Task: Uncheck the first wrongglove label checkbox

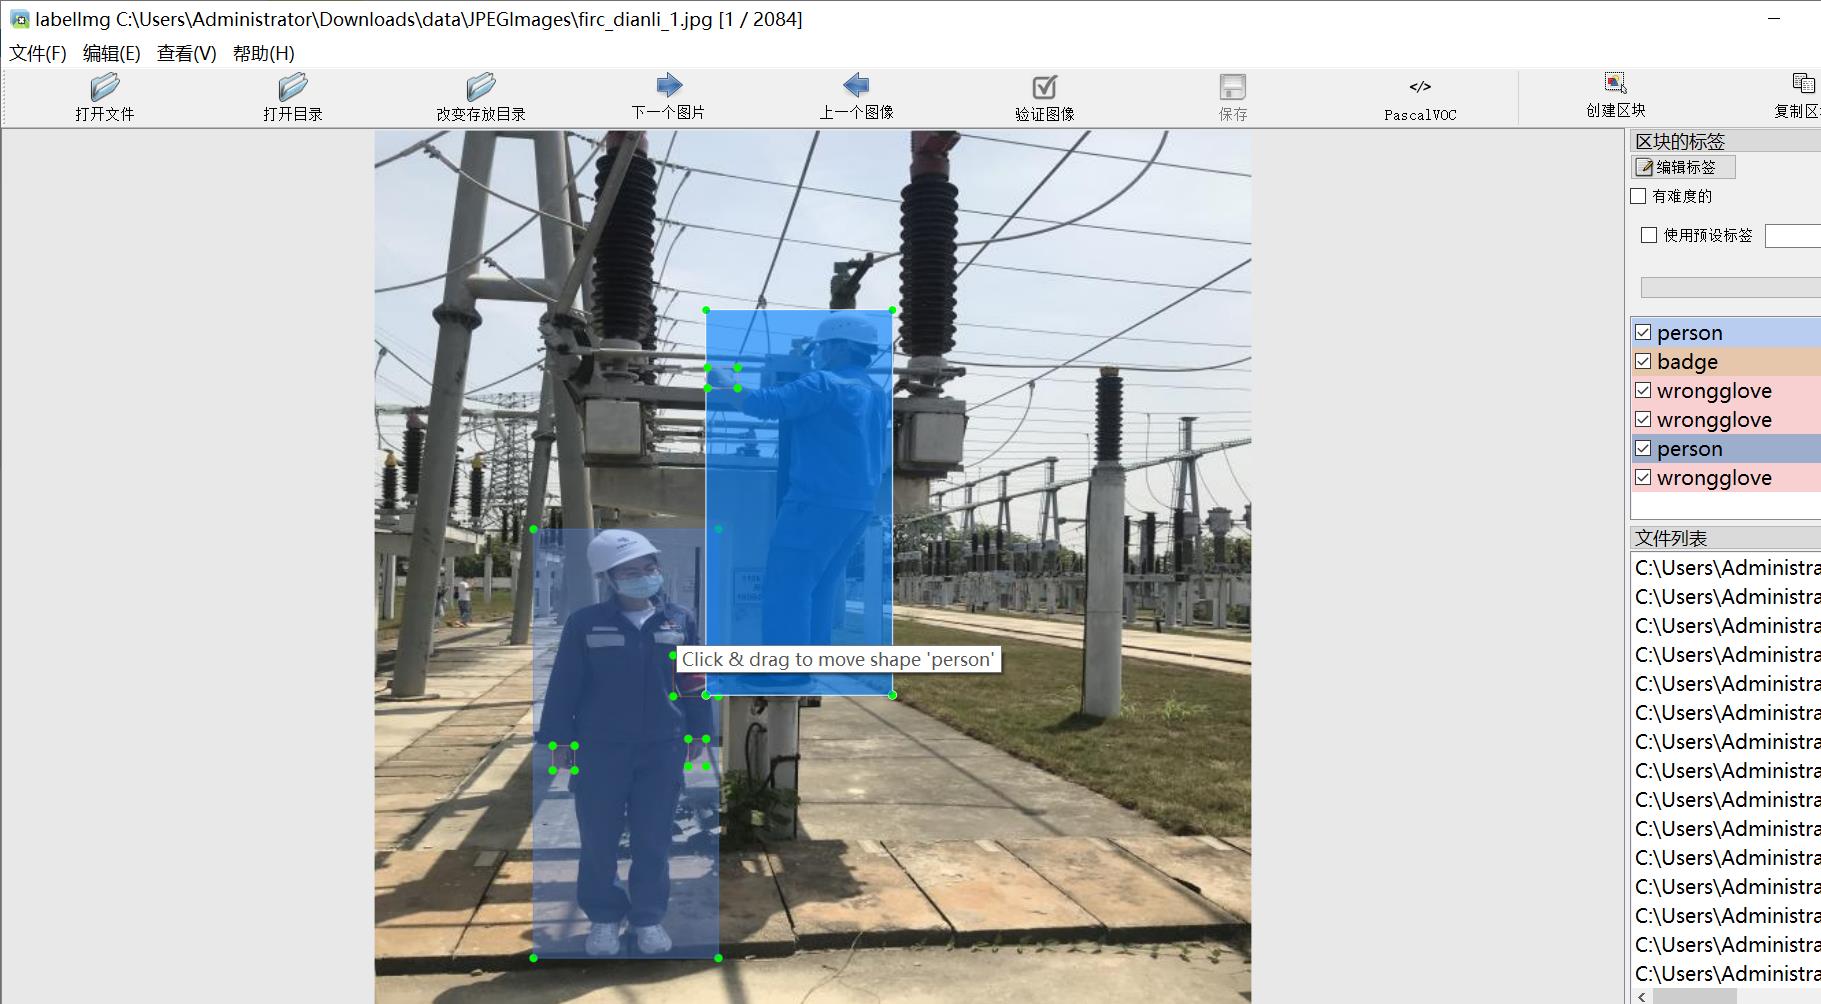Action: click(1643, 390)
